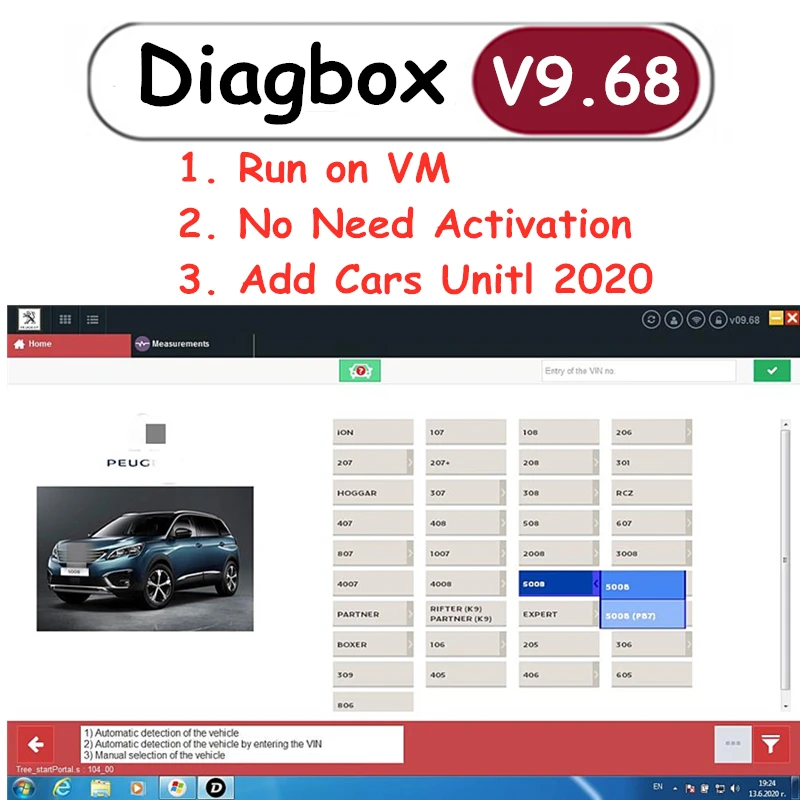Click the Entry of the VIN no. field
This screenshot has height=800, width=800.
(x=638, y=371)
